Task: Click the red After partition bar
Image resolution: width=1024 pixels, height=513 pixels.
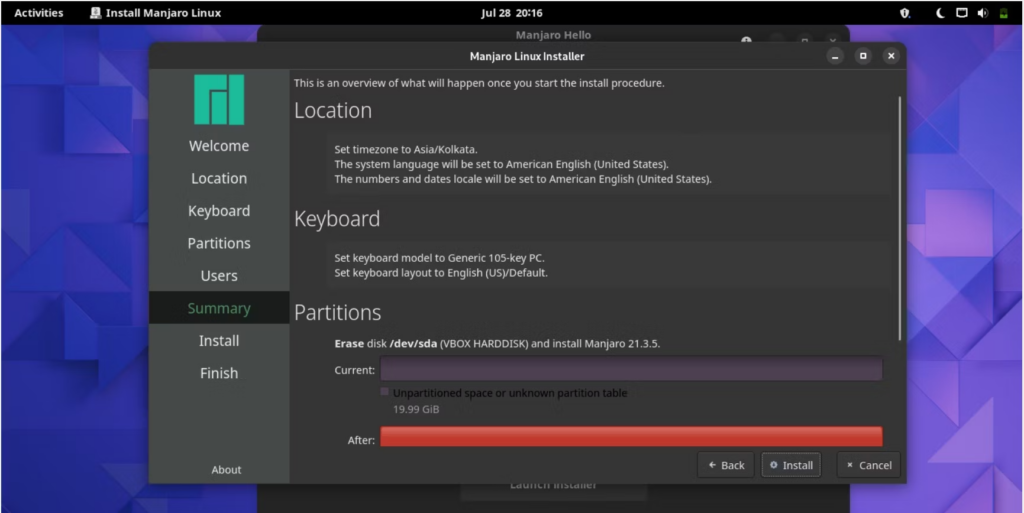Action: point(631,437)
